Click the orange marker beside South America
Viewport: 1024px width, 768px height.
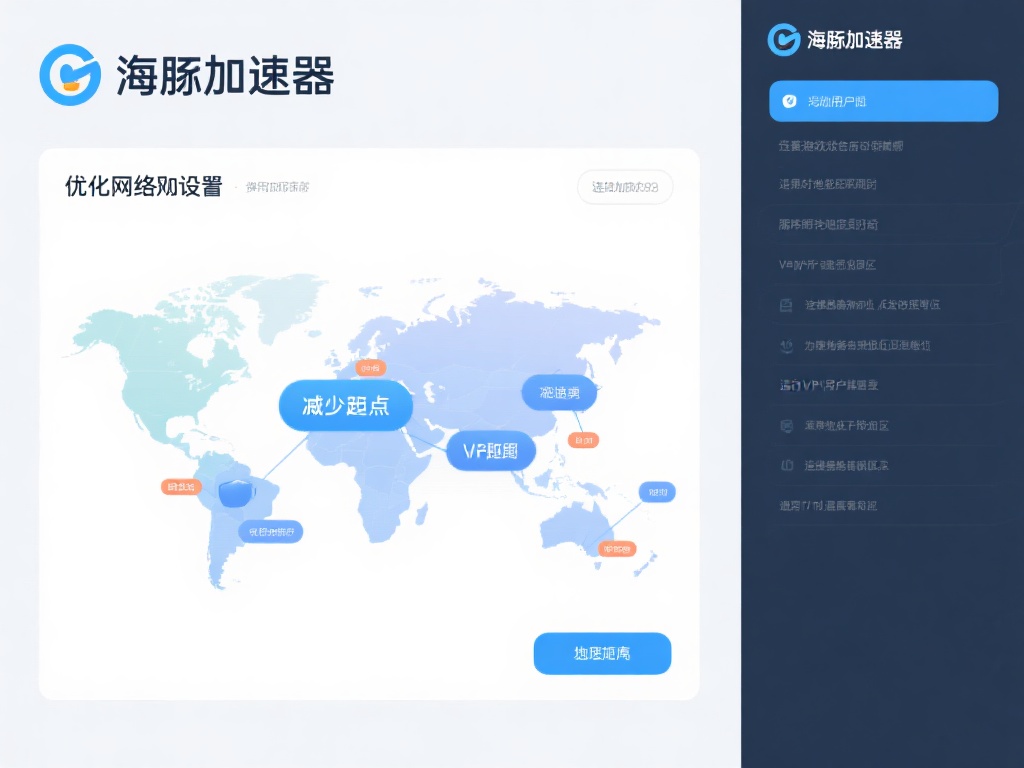[x=180, y=487]
